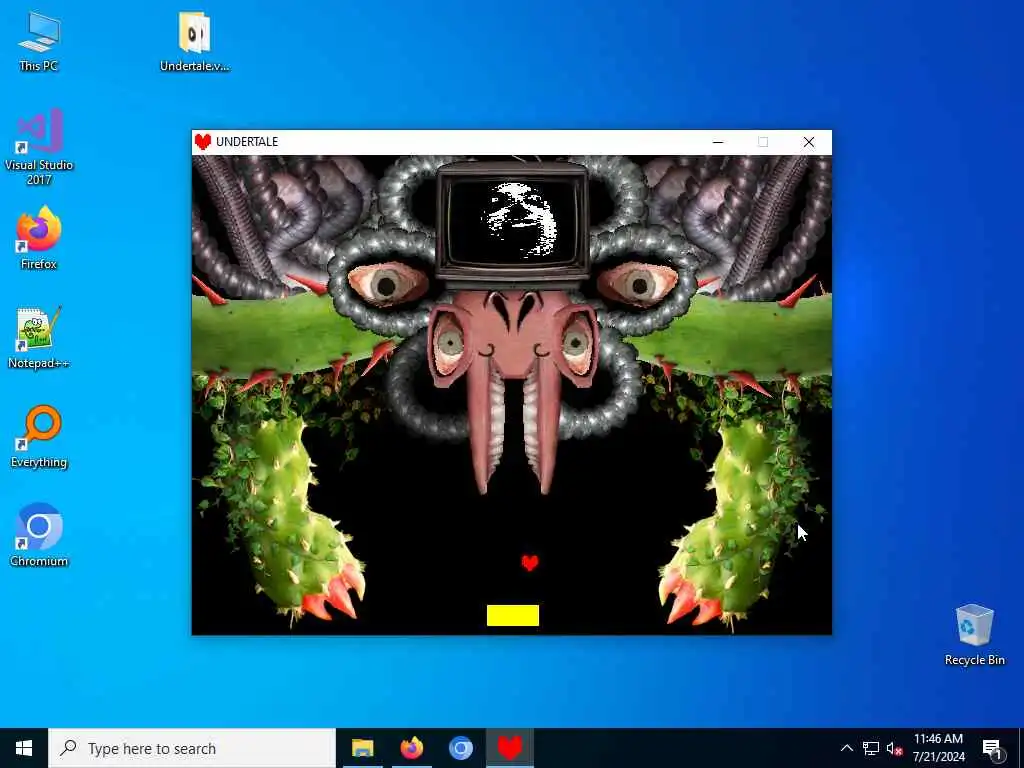Click the muted volume tray icon
This screenshot has width=1024, height=768.
point(895,748)
